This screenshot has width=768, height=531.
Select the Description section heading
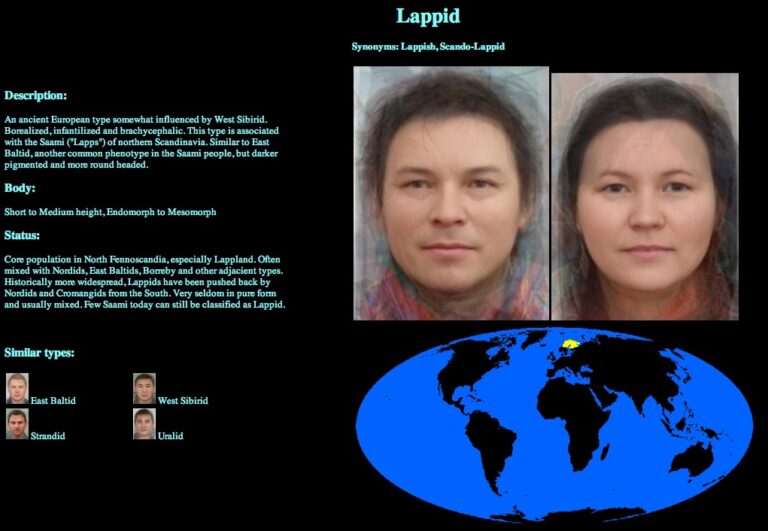[x=36, y=96]
